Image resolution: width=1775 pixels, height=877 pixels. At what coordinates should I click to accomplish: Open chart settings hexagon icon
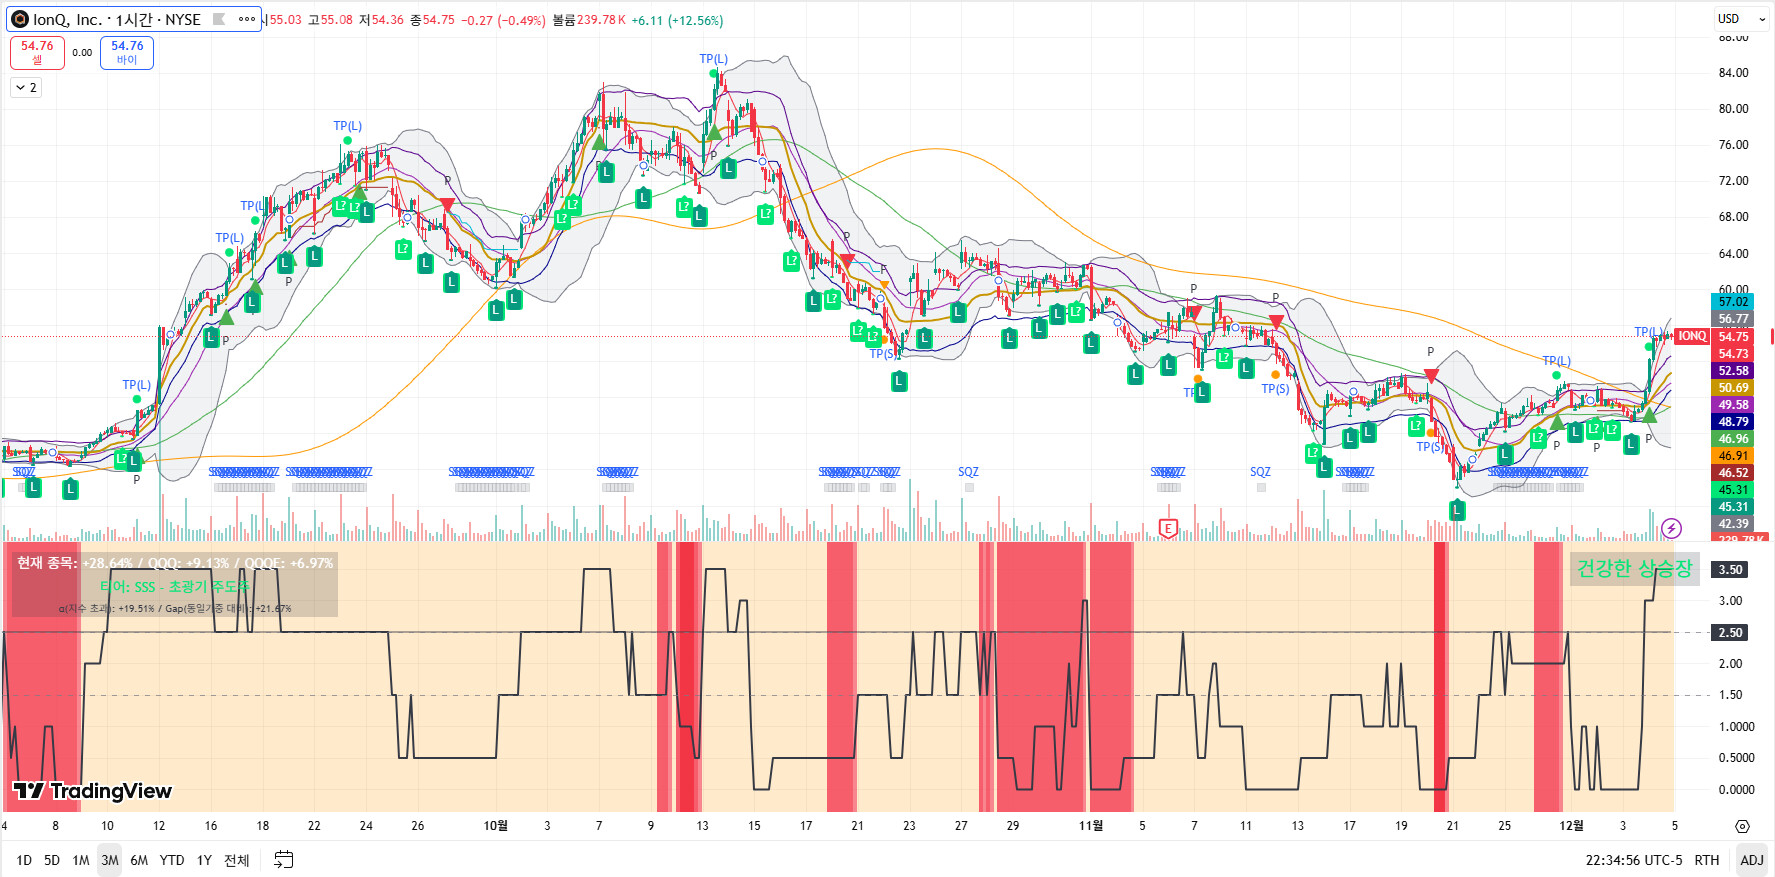(1742, 826)
